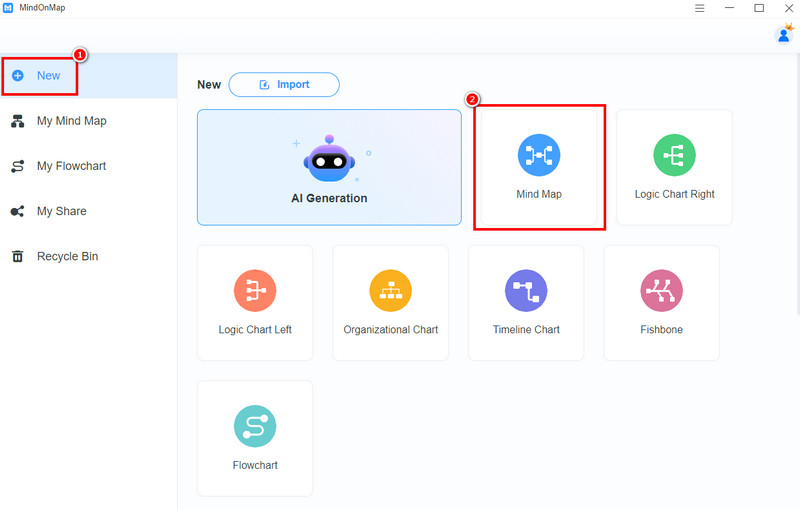
Task: Click the AI Generation card label
Action: pos(329,198)
